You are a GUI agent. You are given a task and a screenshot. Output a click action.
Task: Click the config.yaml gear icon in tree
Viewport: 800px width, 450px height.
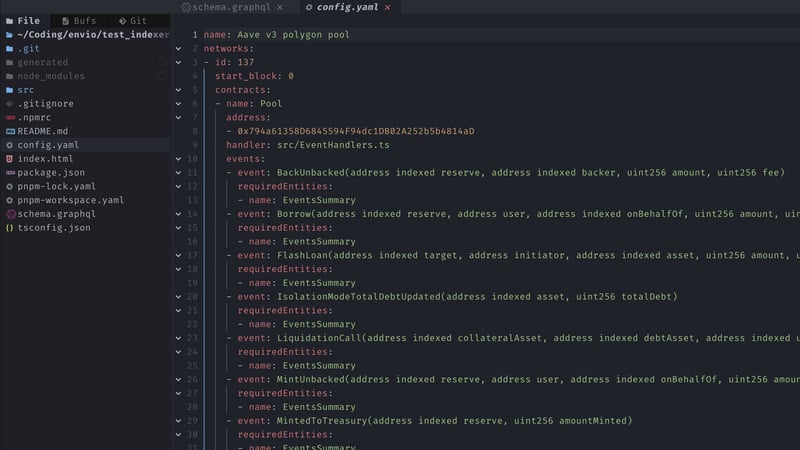click(9, 145)
